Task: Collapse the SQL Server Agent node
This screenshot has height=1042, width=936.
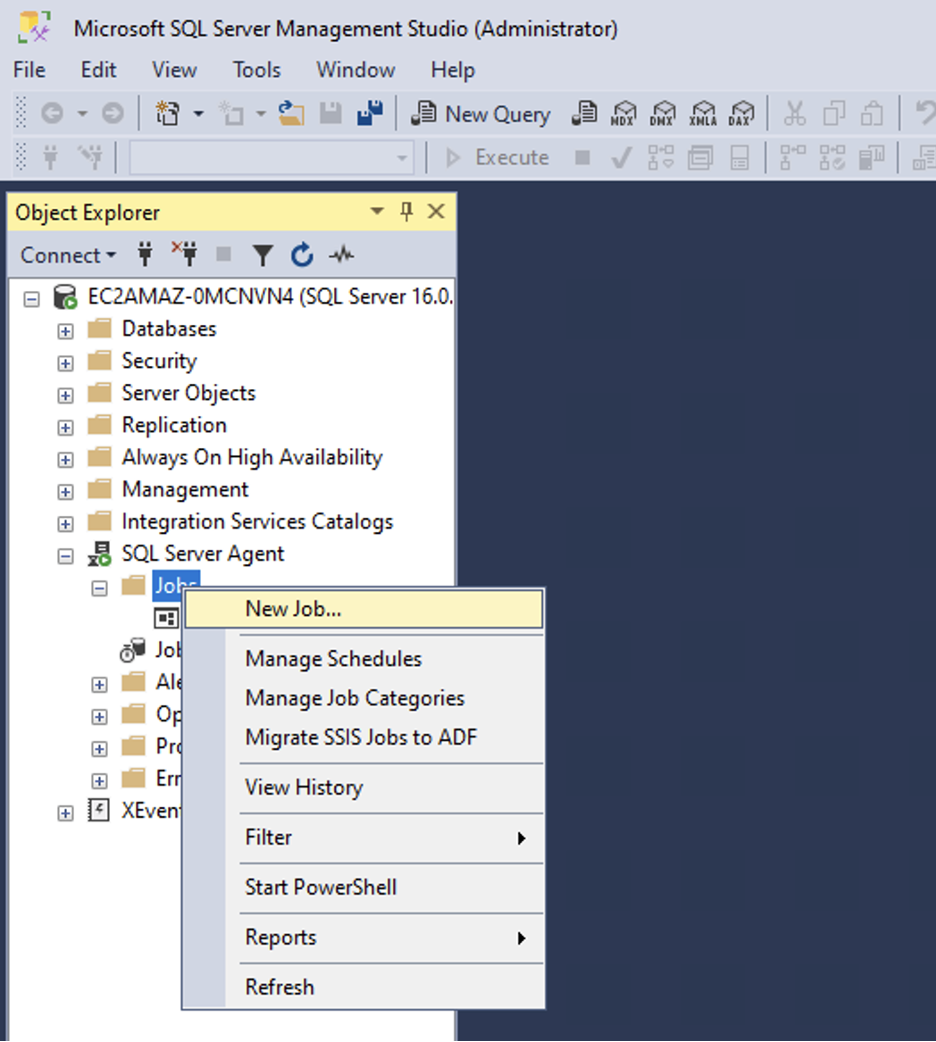Action: 65,556
